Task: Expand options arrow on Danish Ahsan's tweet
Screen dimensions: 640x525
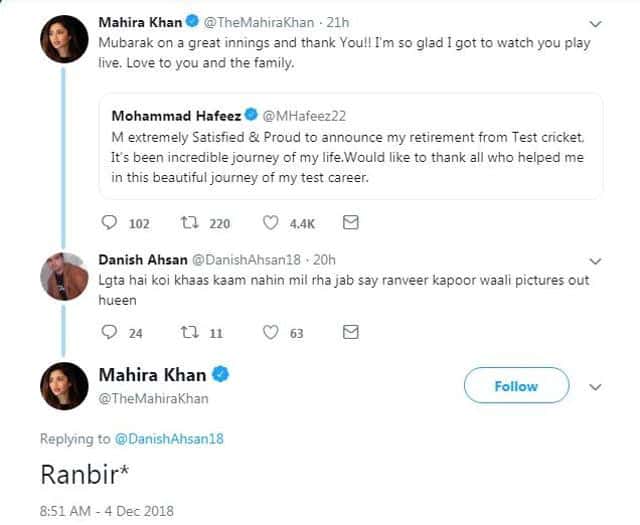Action: (597, 258)
